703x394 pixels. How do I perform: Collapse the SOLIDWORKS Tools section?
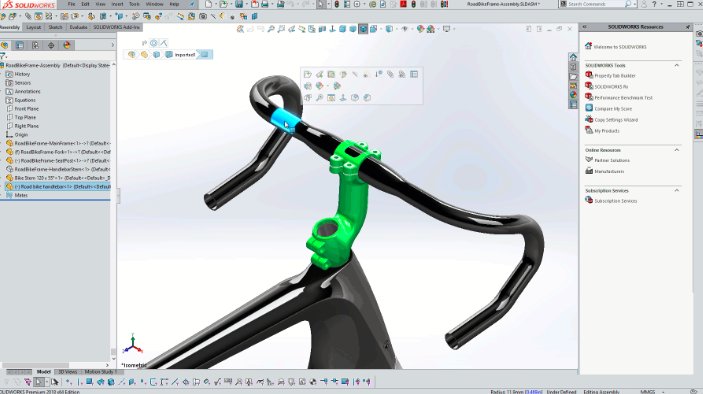pos(677,65)
